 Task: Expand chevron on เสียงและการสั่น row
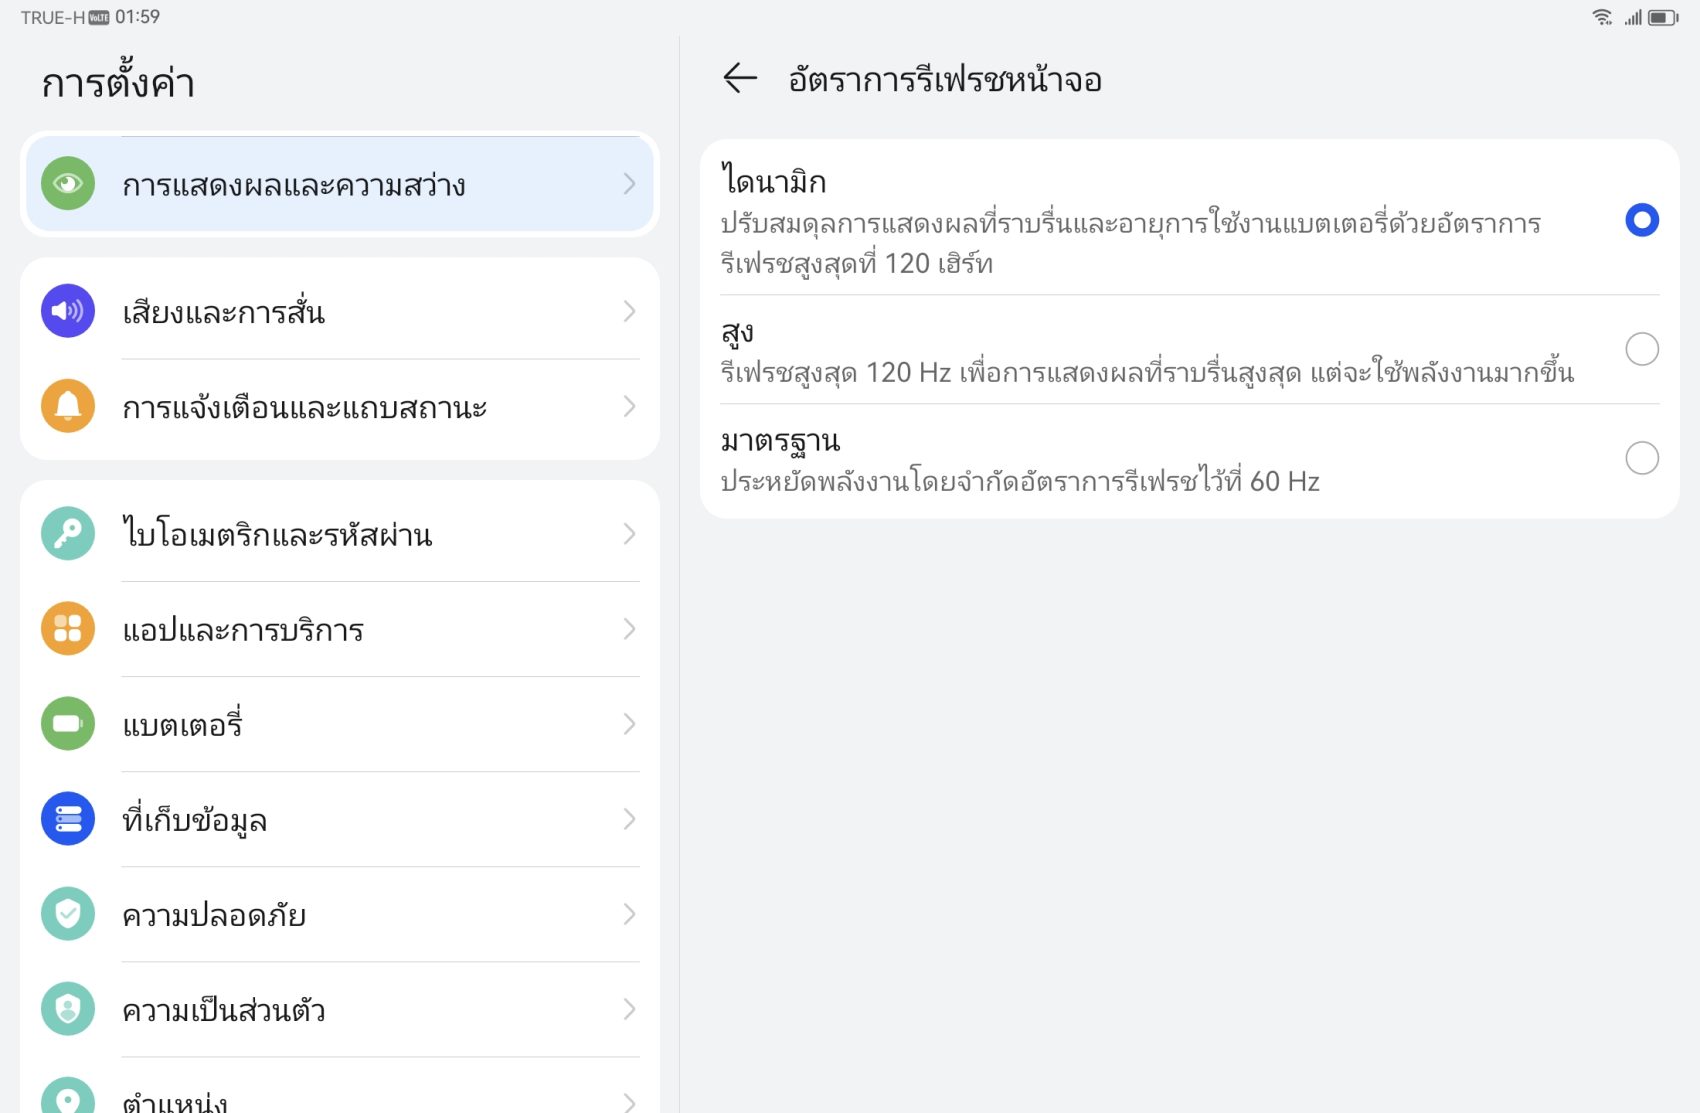pos(629,311)
